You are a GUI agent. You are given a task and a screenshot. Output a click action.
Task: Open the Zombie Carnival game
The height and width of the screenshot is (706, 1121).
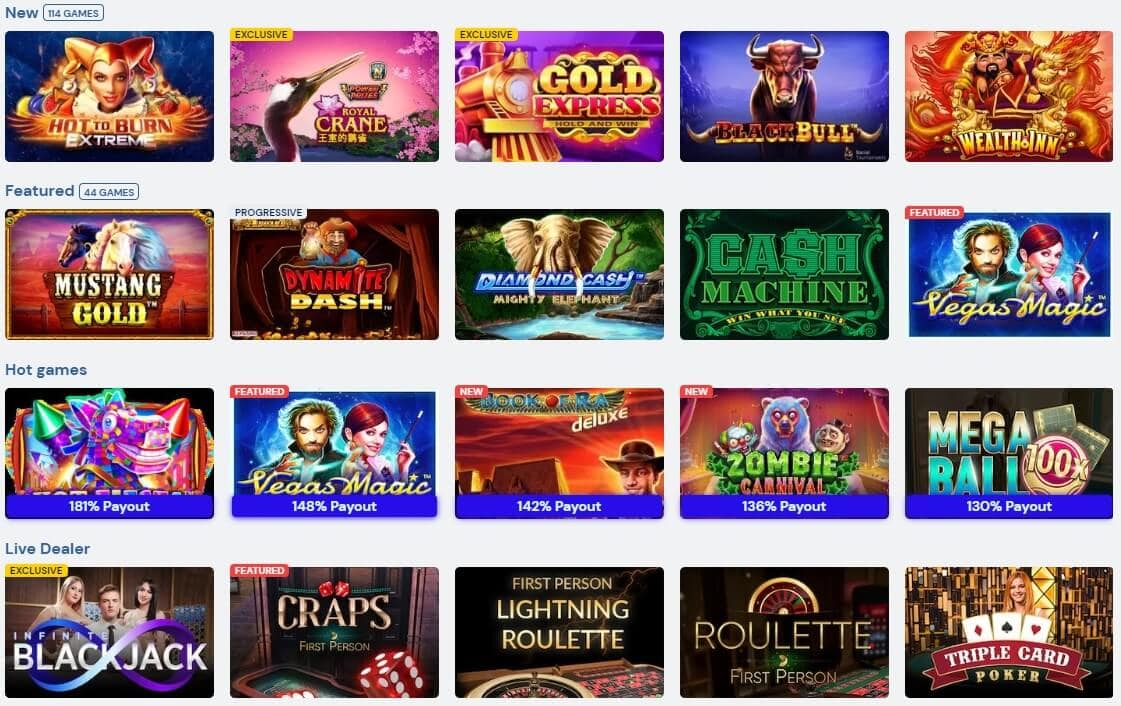pyautogui.click(x=784, y=453)
